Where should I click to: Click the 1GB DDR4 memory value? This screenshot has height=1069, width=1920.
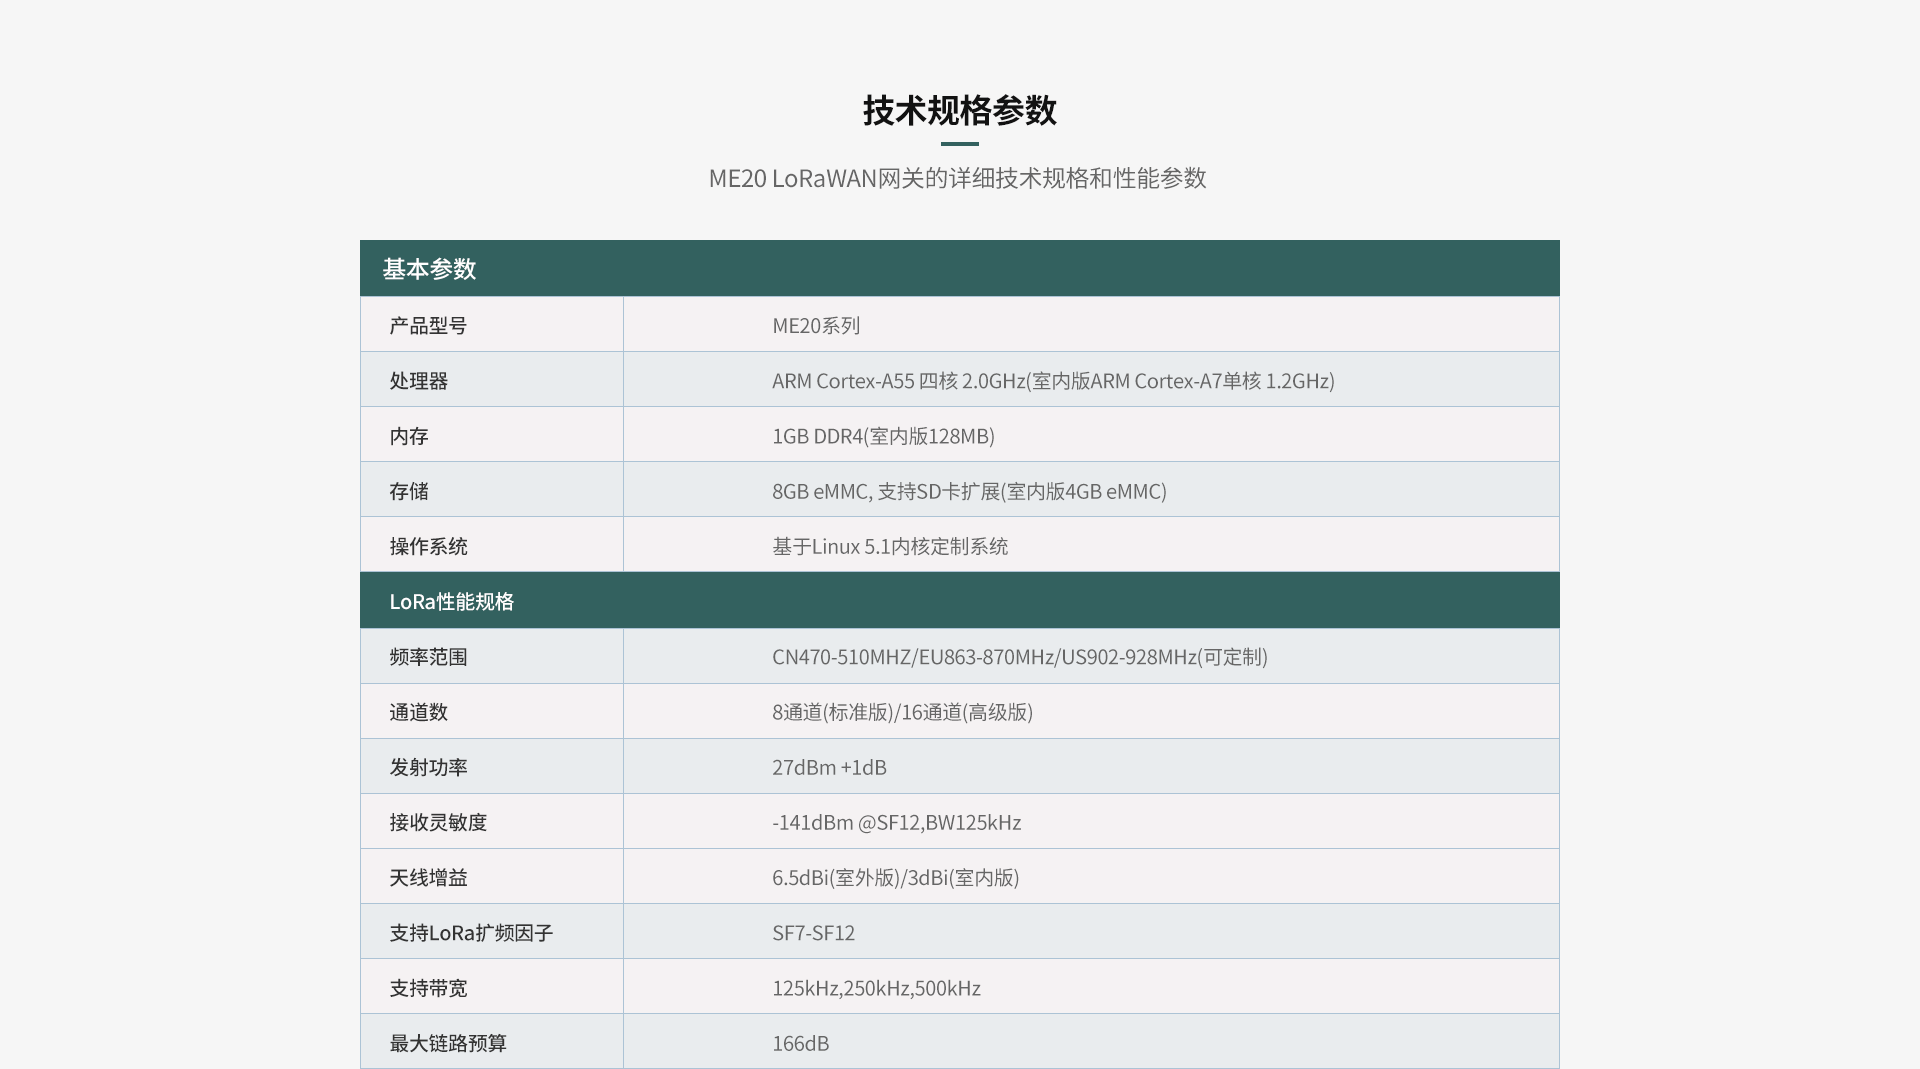point(883,436)
